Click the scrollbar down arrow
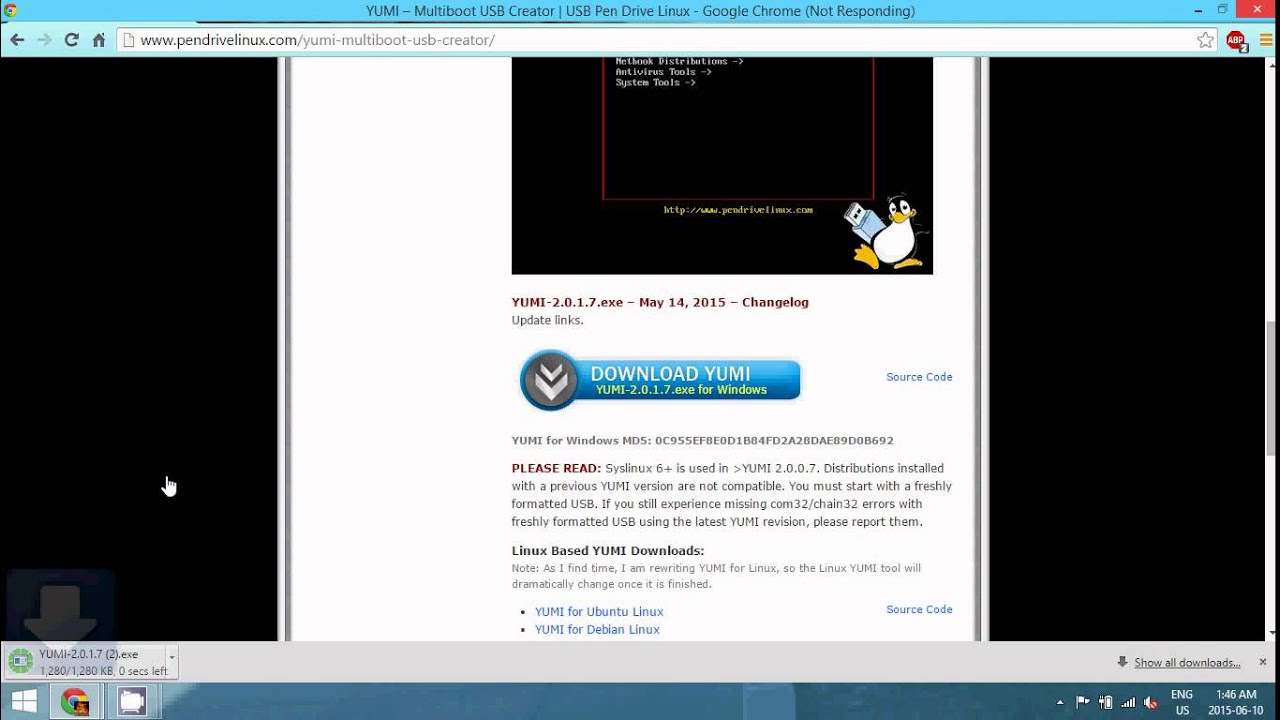Screen dimensions: 1280x720 point(1272,632)
